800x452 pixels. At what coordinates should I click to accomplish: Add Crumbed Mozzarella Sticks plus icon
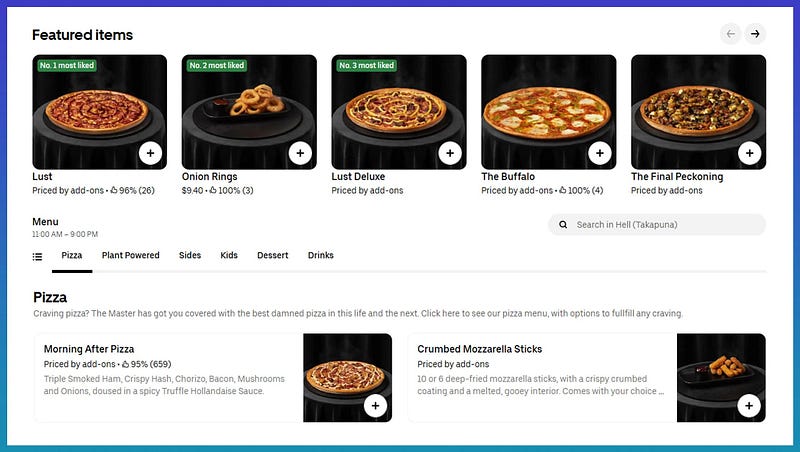[749, 406]
